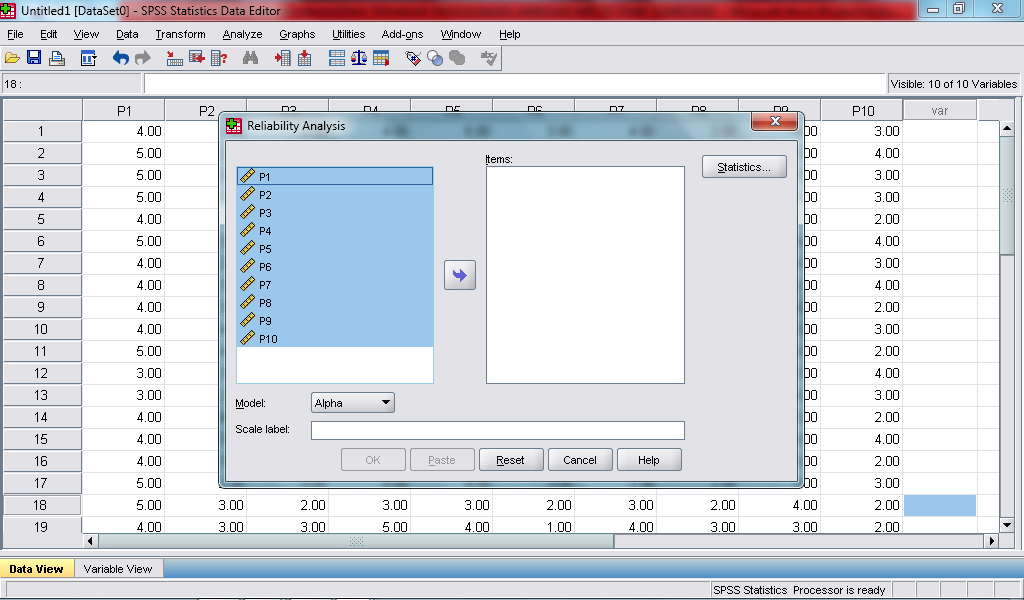This screenshot has height=600, width=1024.
Task: Click the Undo arrow icon
Action: (x=121, y=58)
